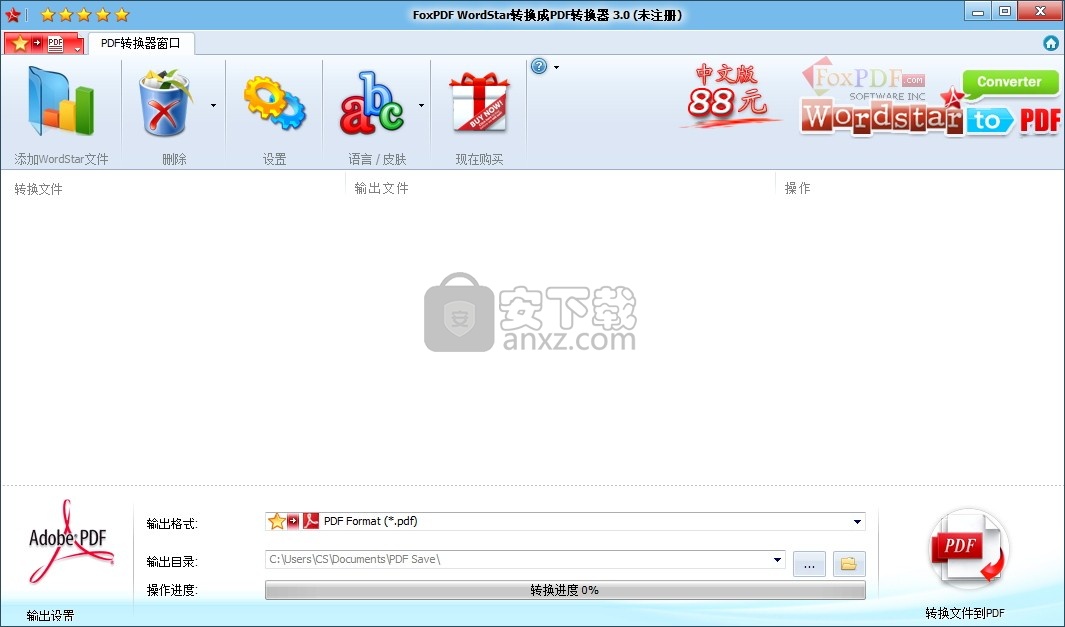This screenshot has width=1065, height=627.
Task: Expand the Language / Skin dropdown arrow
Action: coord(421,105)
